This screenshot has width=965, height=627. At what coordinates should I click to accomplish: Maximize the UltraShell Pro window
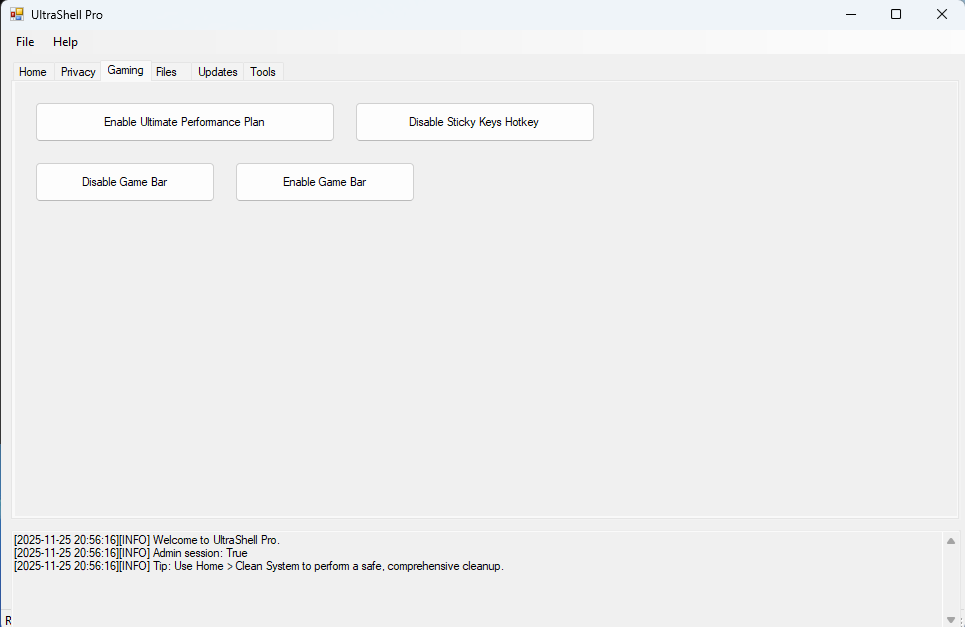point(896,14)
